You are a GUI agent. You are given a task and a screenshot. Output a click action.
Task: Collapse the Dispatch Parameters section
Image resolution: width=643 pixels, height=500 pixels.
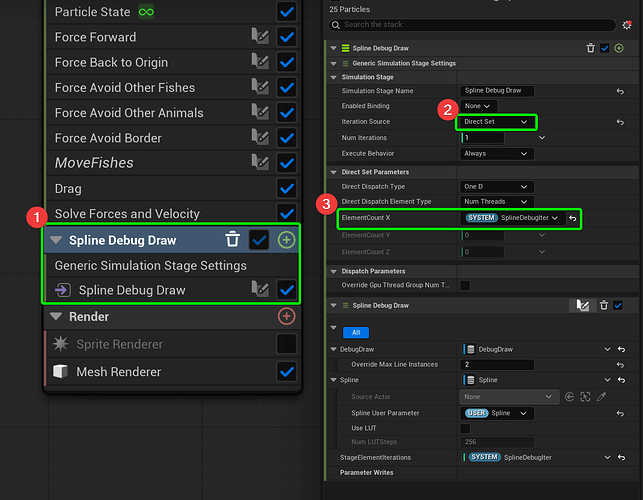[x=333, y=271]
